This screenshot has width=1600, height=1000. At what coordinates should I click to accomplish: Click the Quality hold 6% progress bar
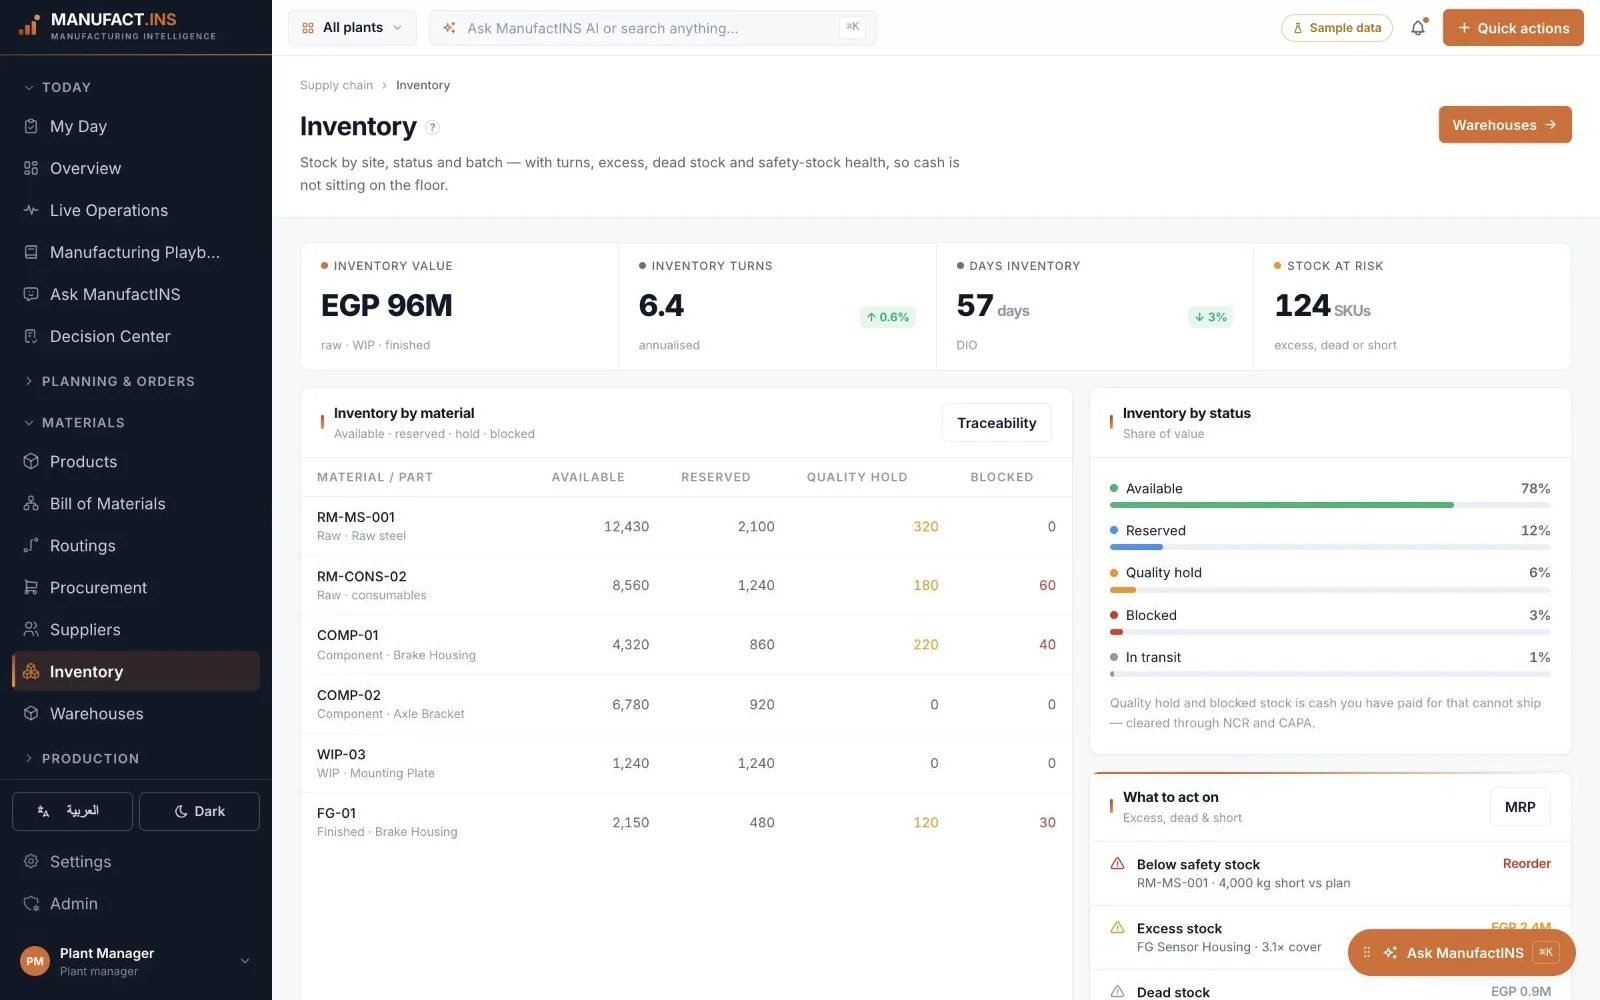[1330, 590]
